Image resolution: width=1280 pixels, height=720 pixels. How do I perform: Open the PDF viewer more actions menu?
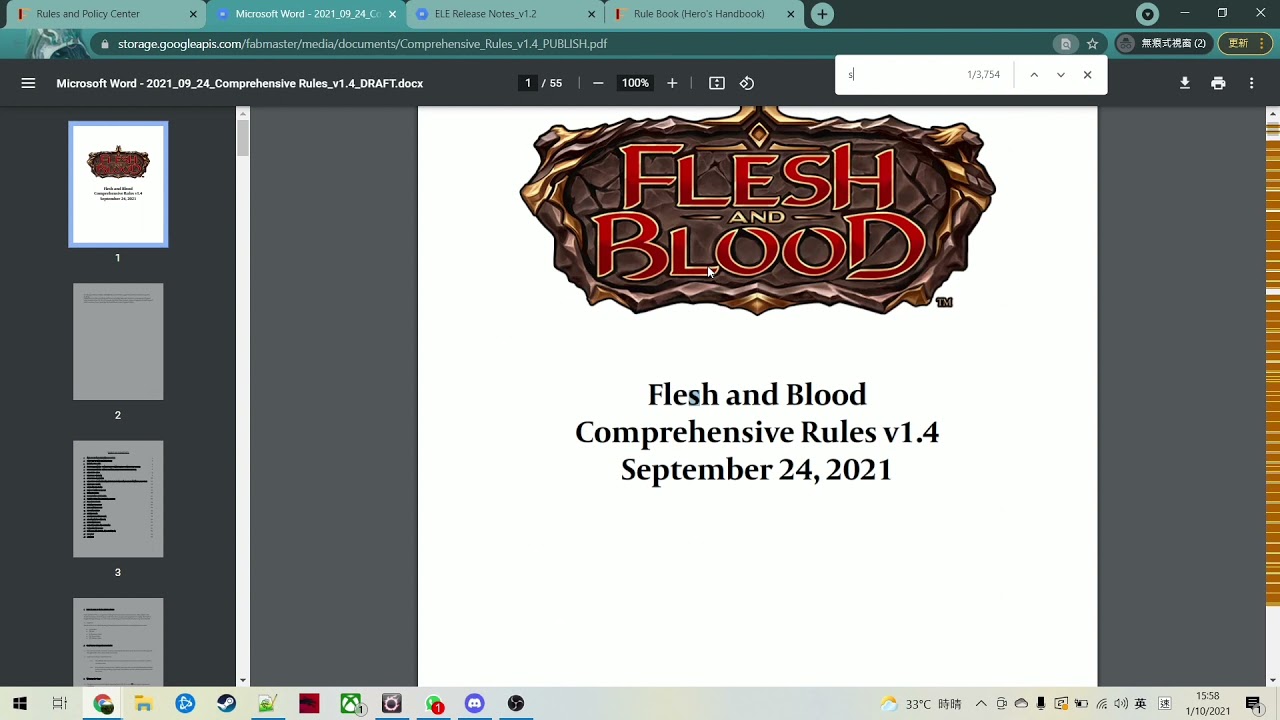pyautogui.click(x=1251, y=83)
